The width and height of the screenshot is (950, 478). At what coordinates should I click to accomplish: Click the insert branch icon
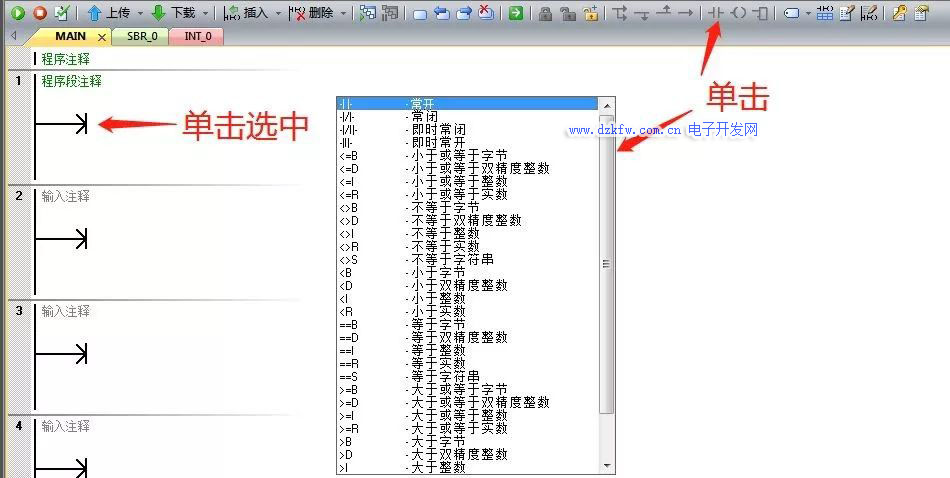(620, 13)
